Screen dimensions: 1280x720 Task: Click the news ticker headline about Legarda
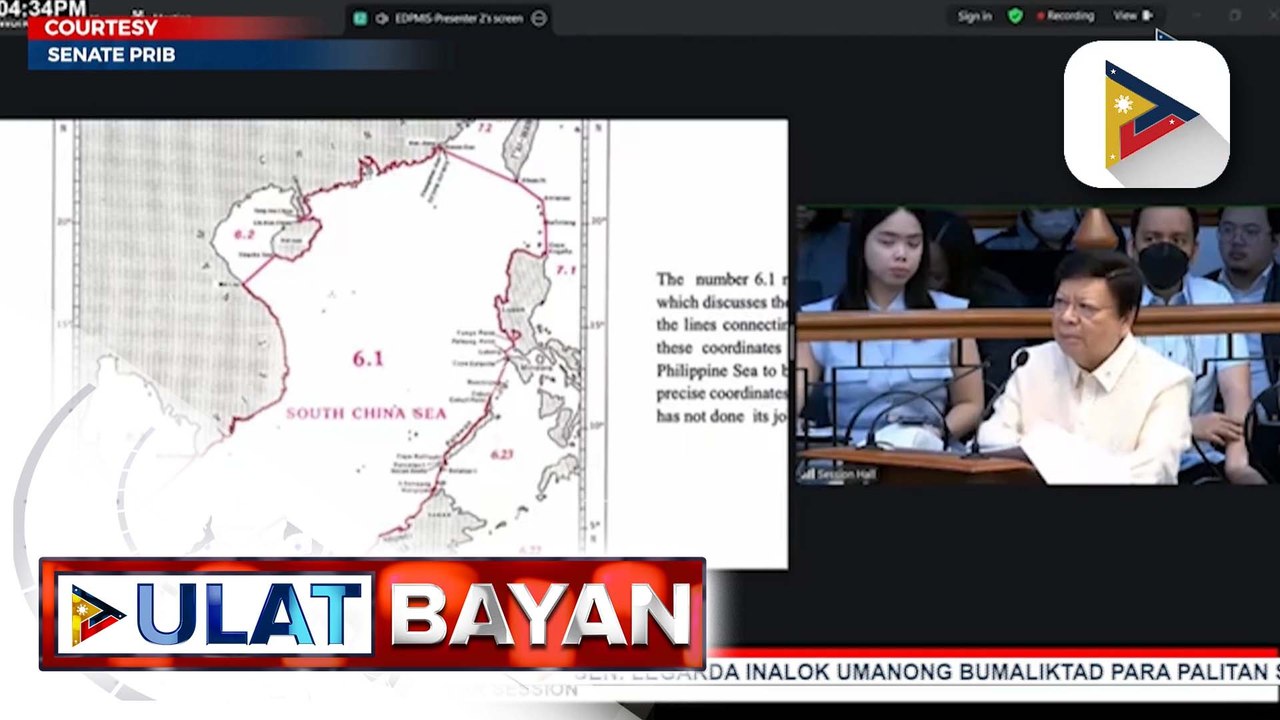[x=926, y=672]
